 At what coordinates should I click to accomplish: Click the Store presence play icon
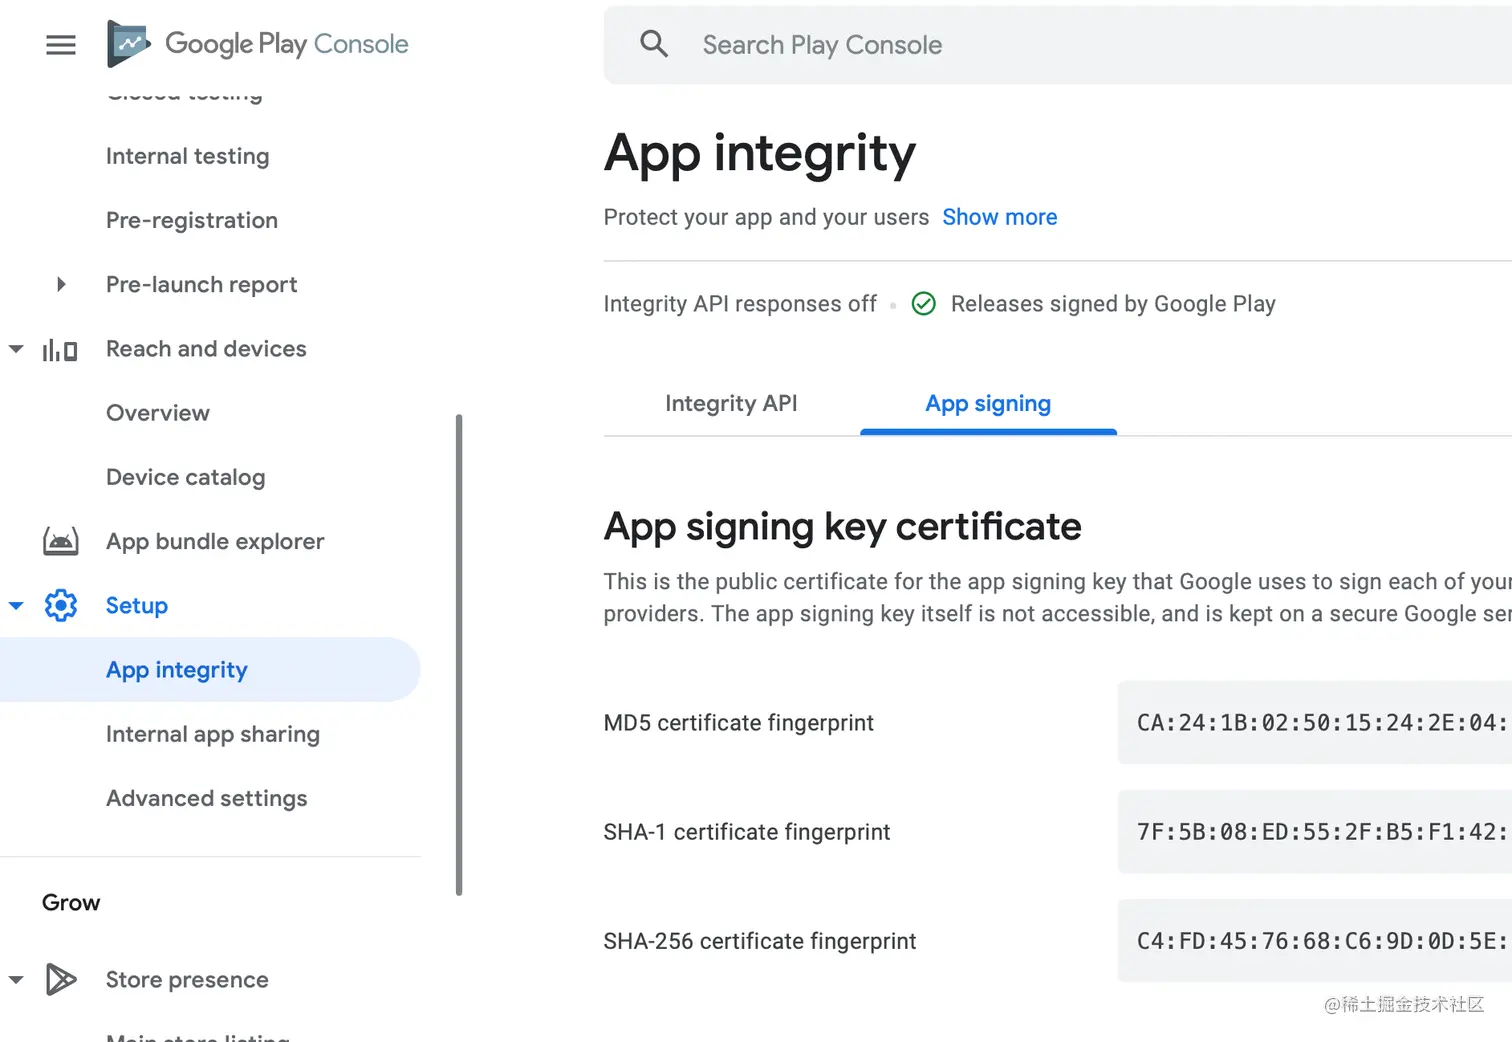tap(60, 980)
